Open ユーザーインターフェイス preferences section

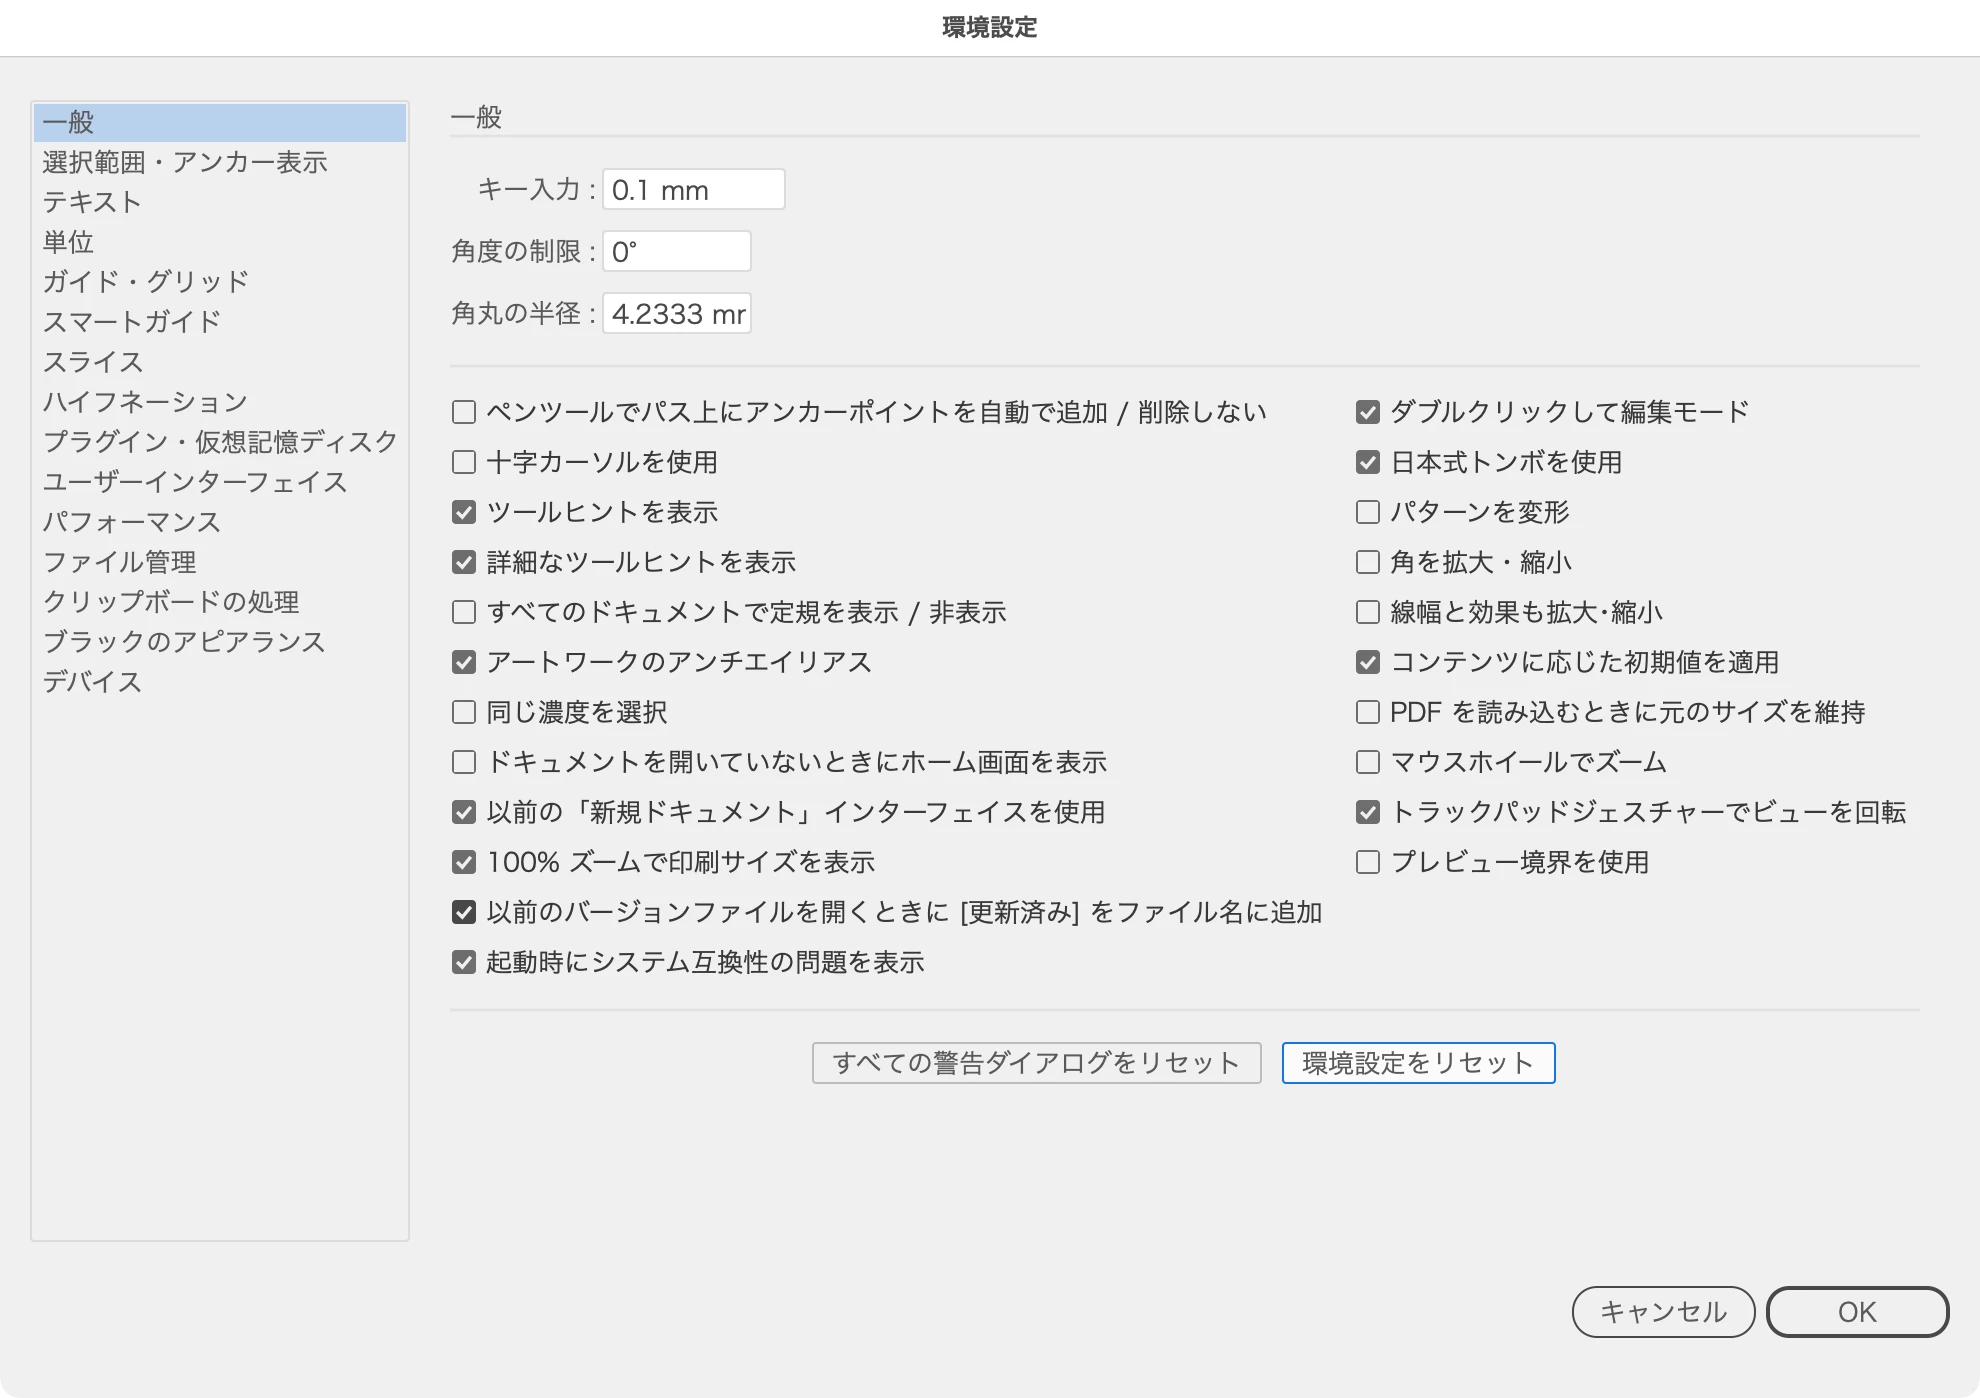[195, 482]
